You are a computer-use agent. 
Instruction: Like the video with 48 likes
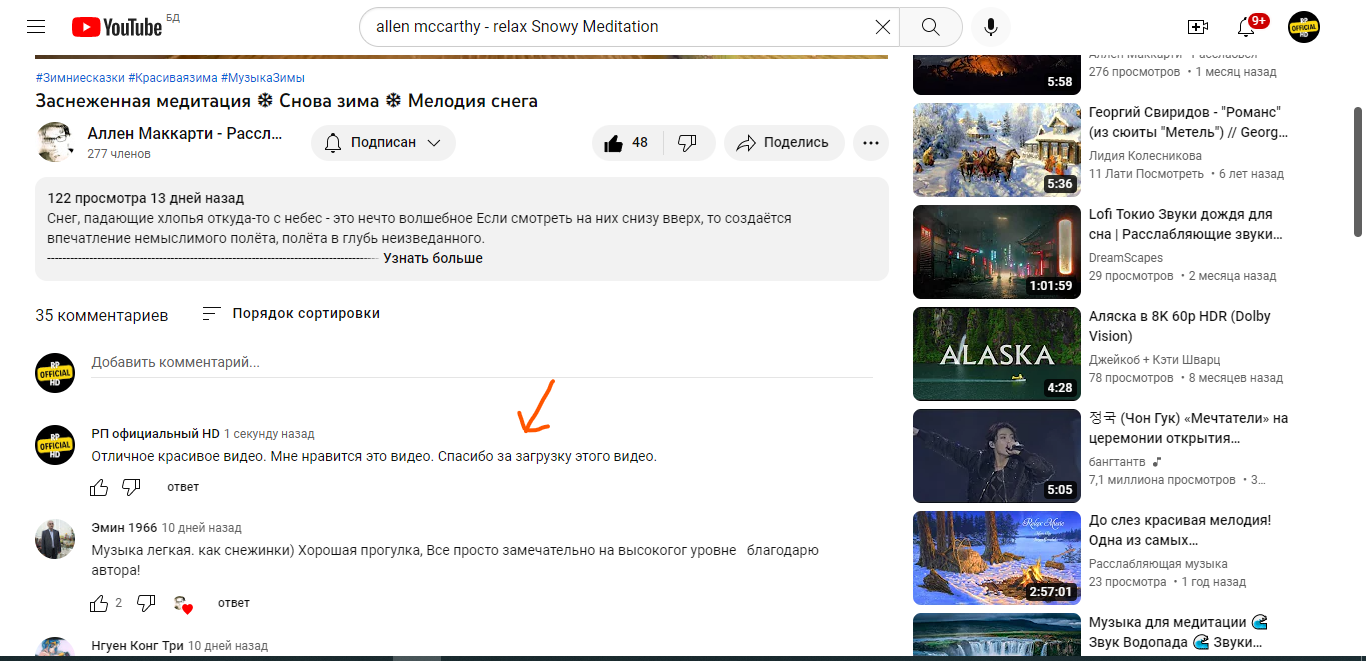pyautogui.click(x=627, y=143)
